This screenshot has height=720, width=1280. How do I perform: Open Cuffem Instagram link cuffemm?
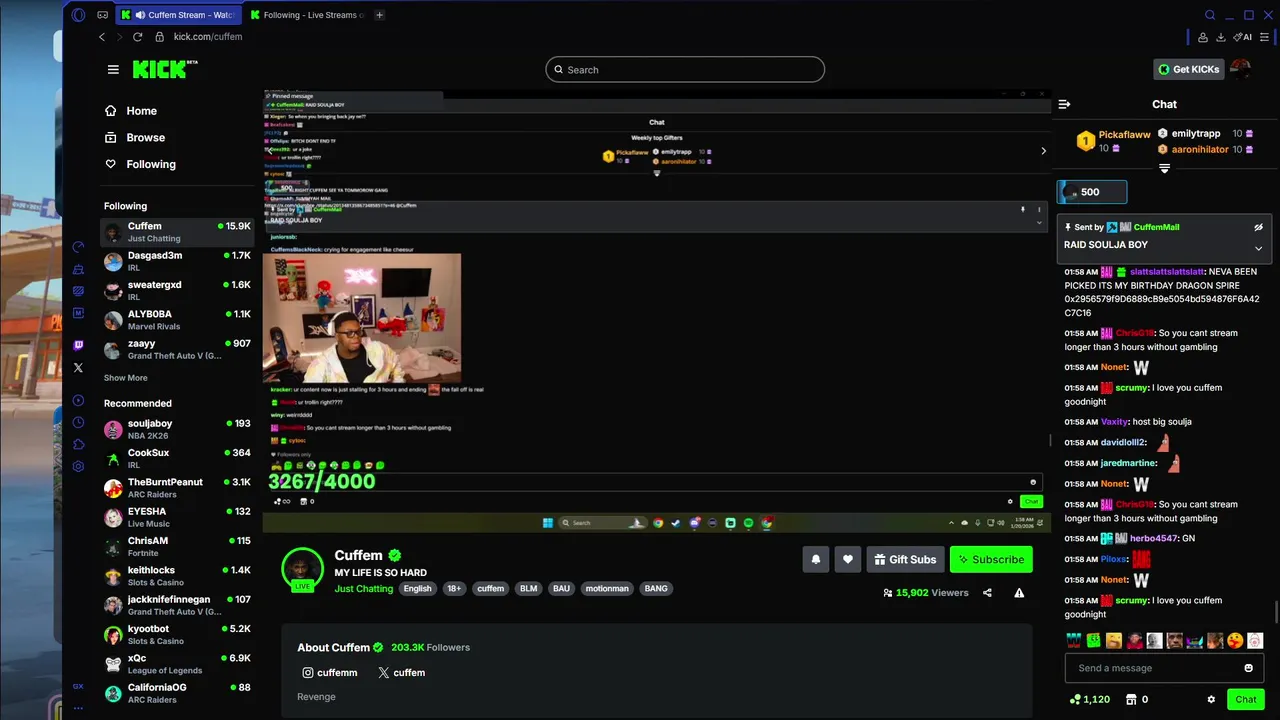click(x=329, y=673)
